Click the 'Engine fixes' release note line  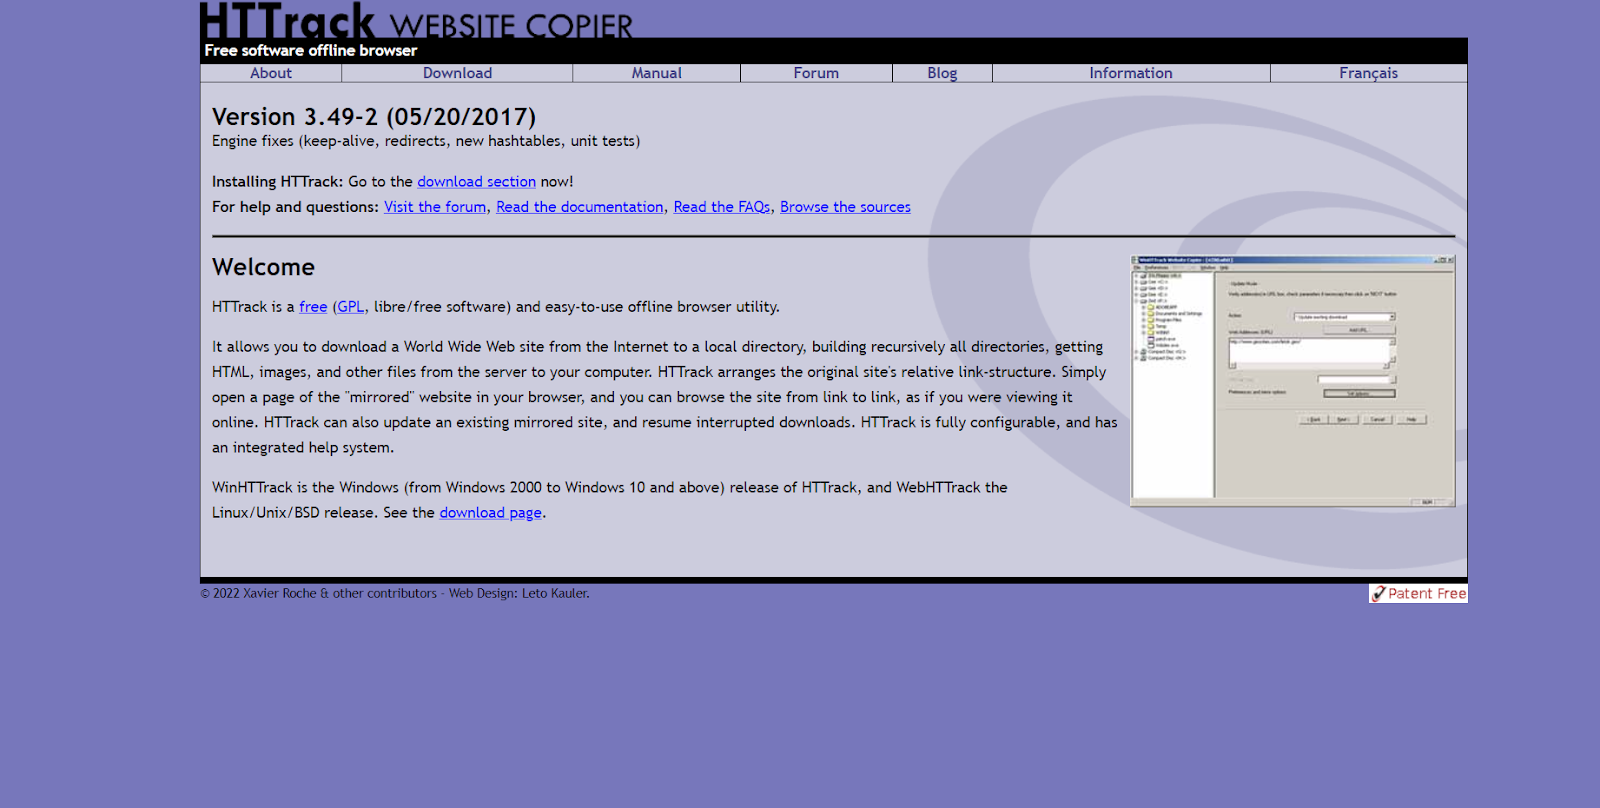pos(426,141)
